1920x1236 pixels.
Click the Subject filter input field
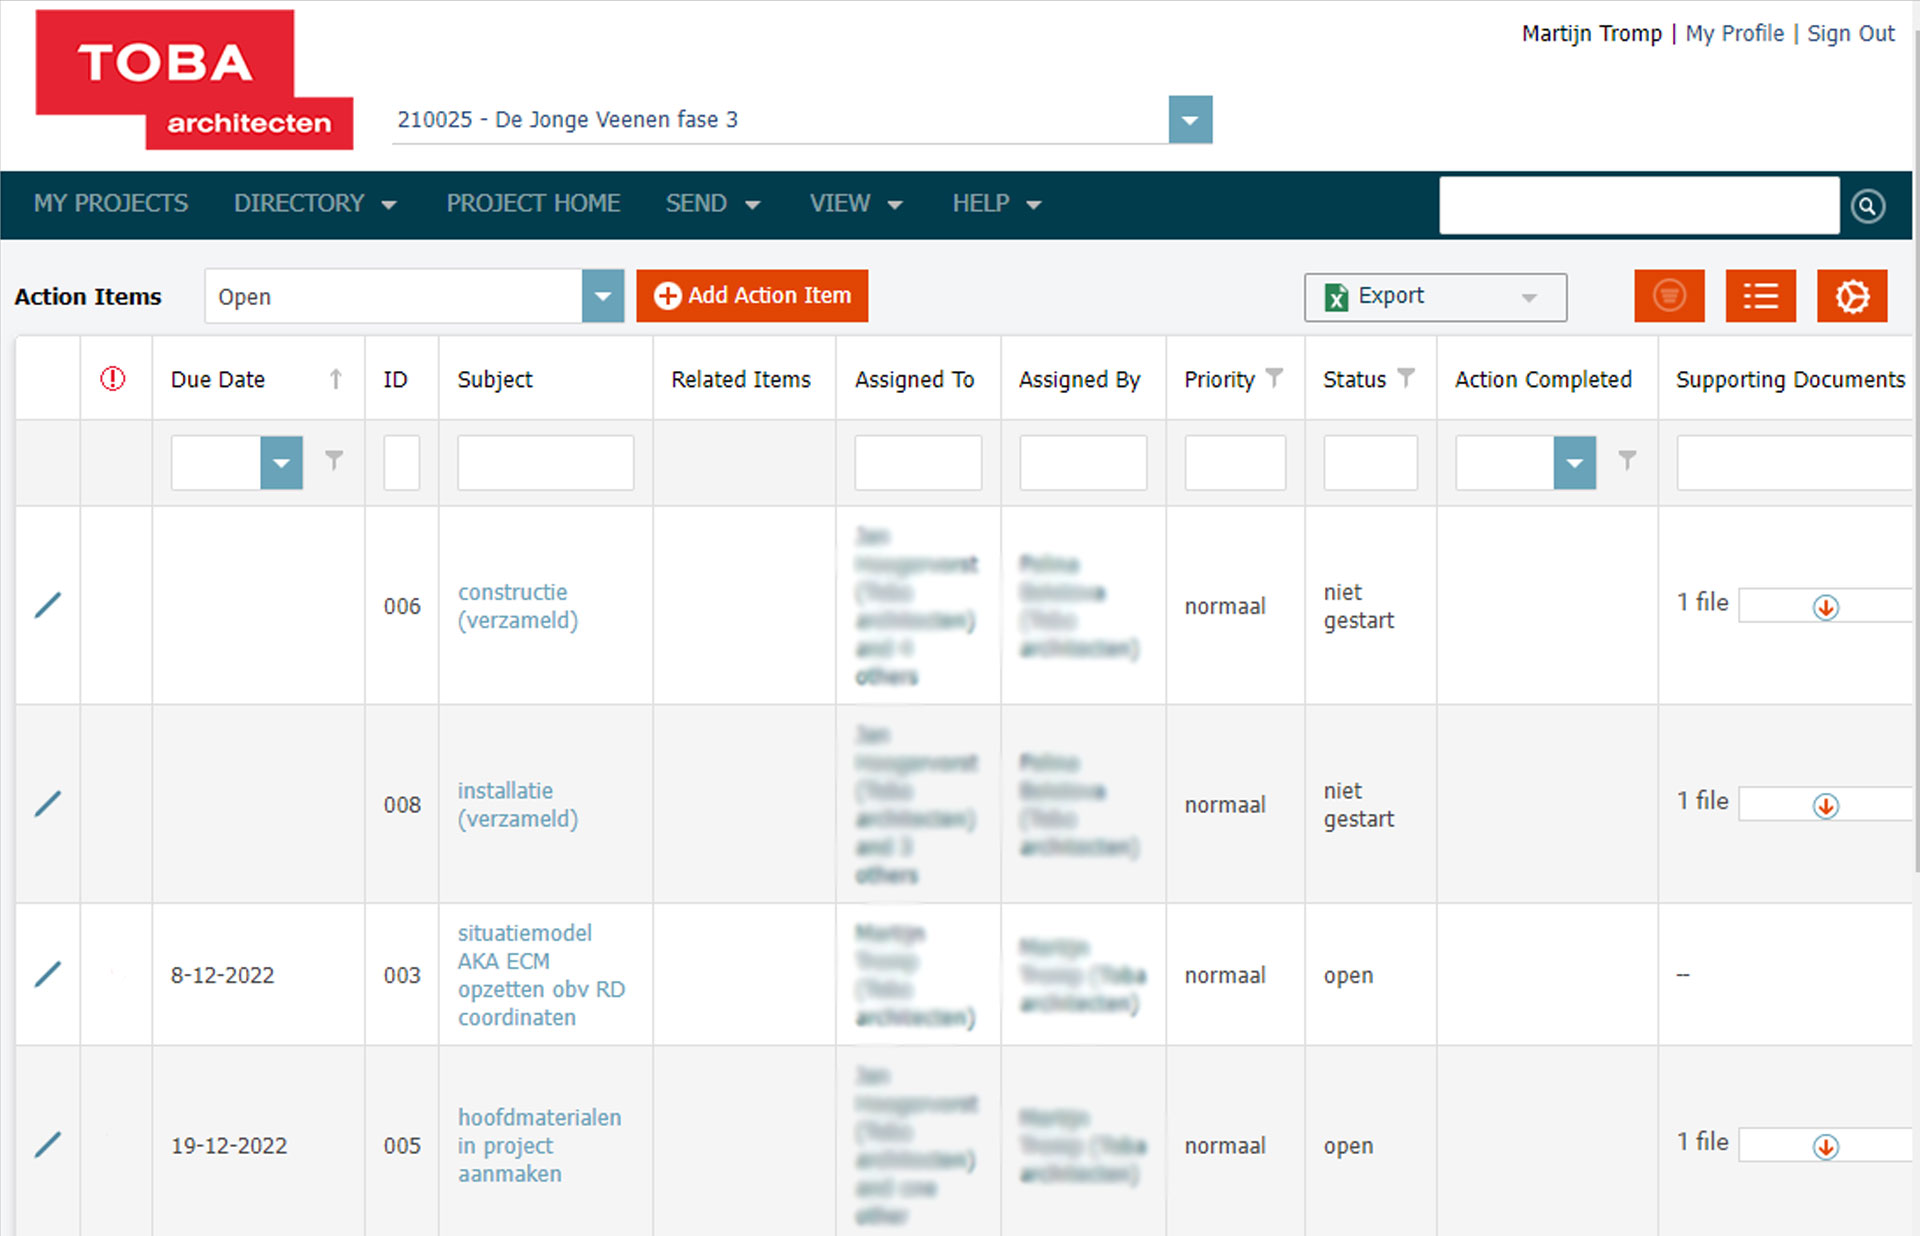(545, 463)
